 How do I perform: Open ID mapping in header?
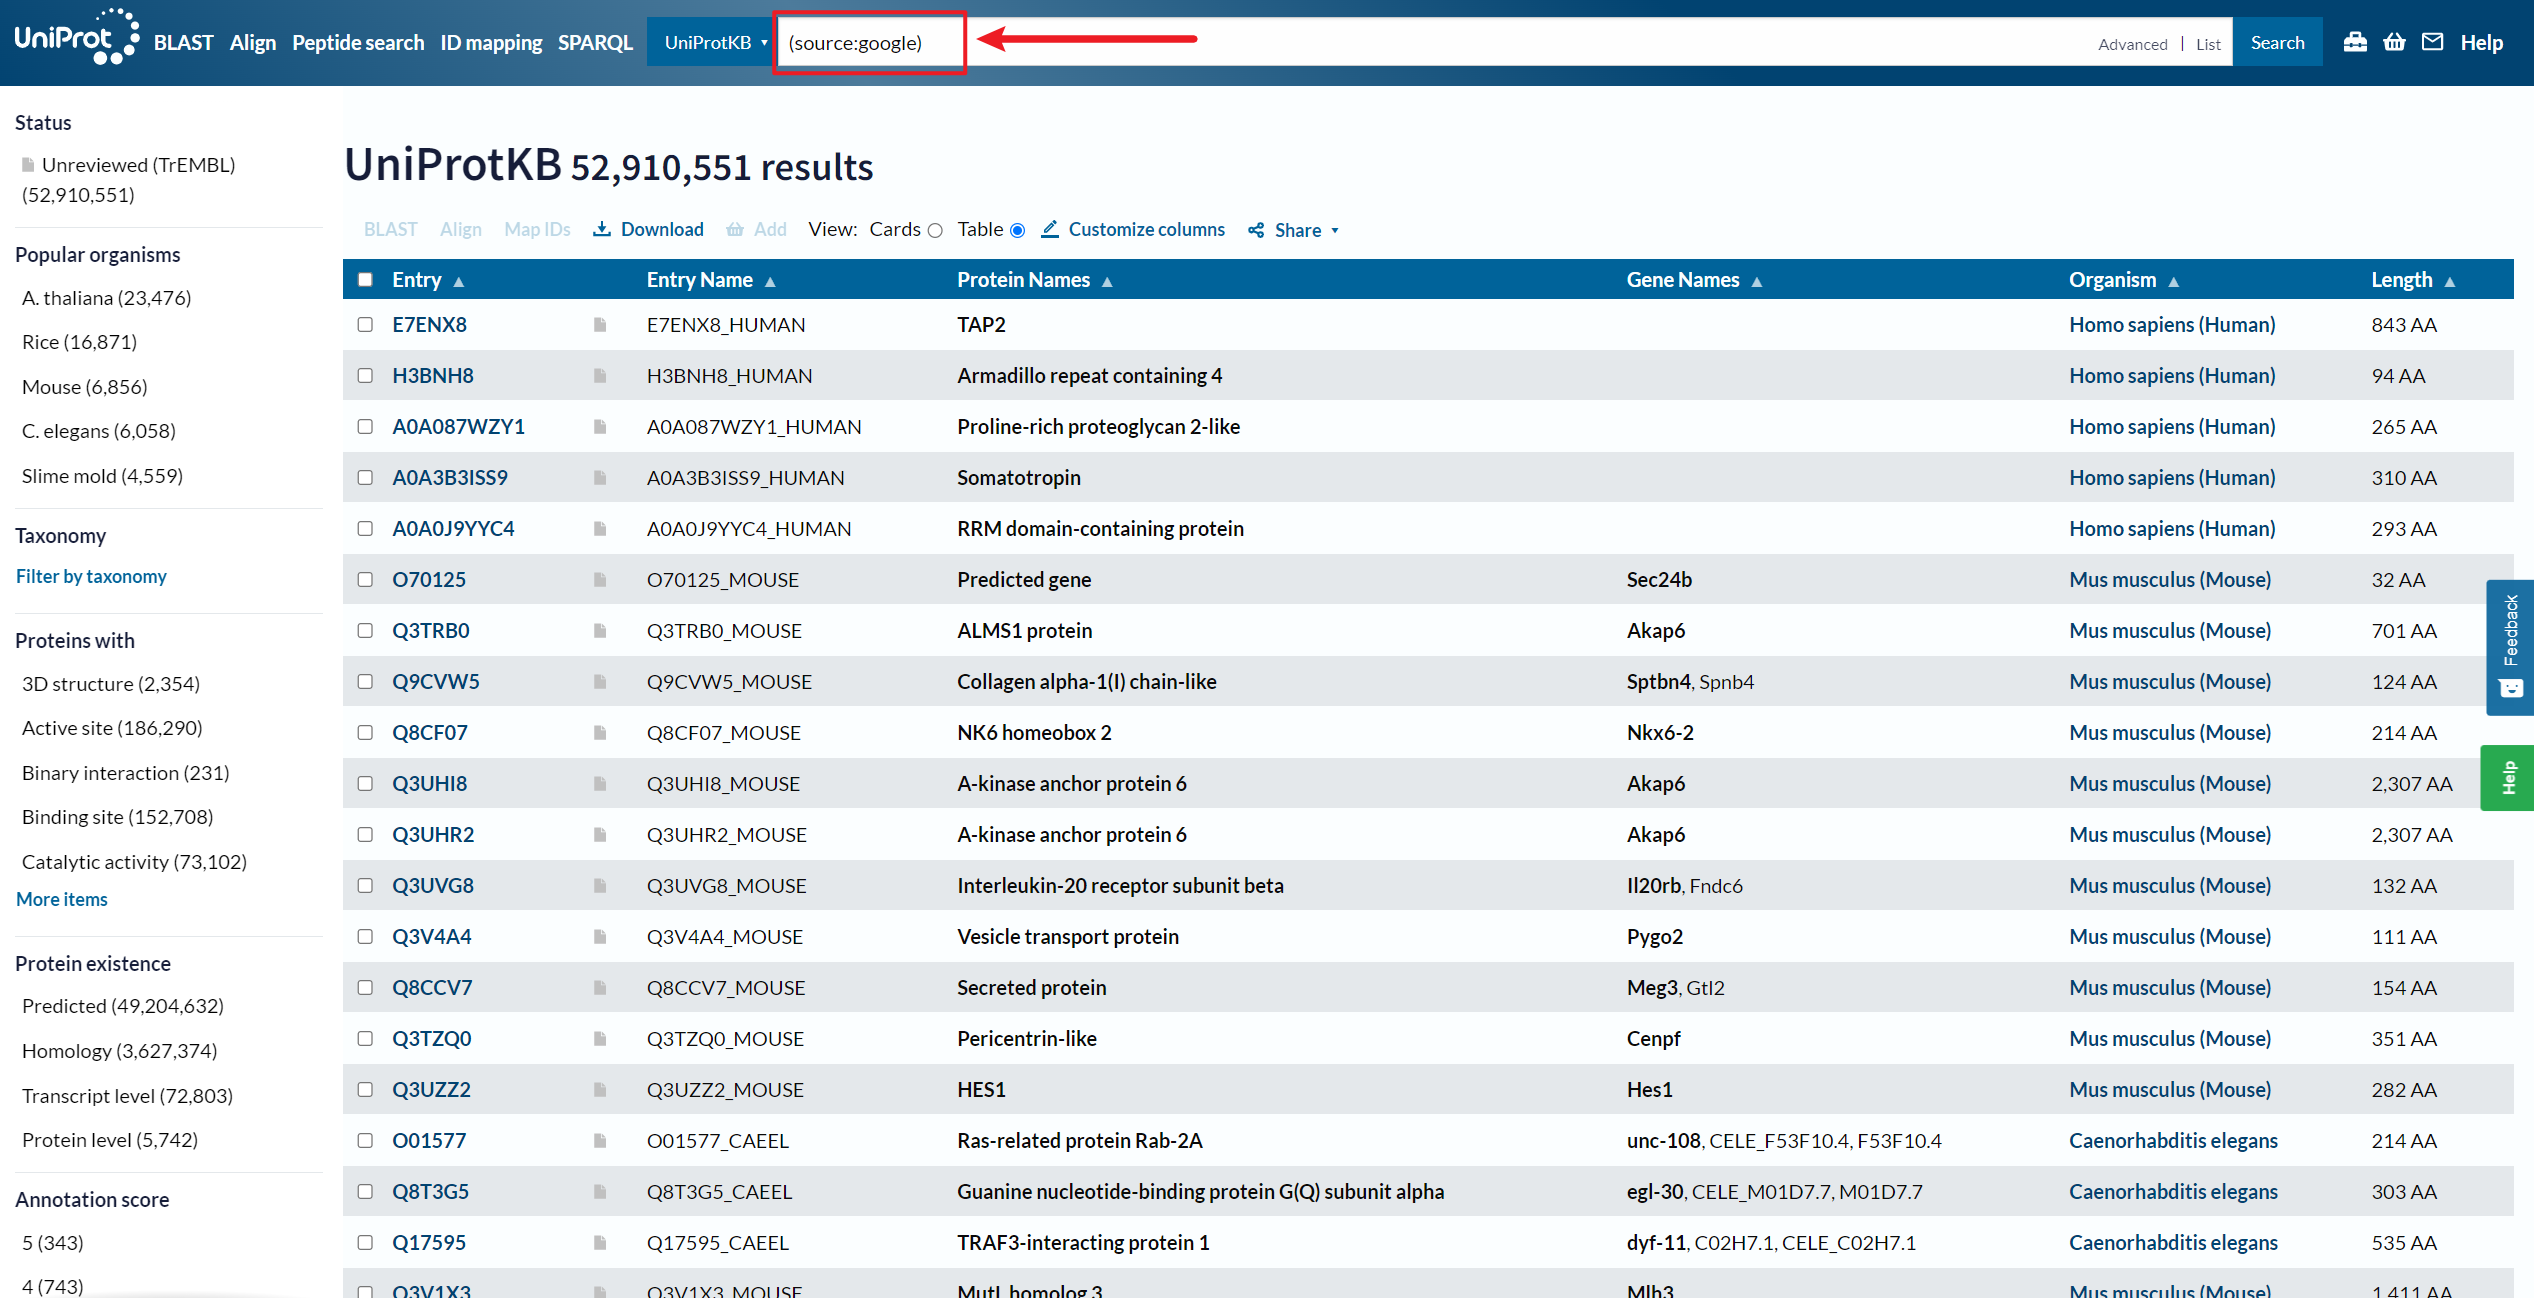pos(491,42)
